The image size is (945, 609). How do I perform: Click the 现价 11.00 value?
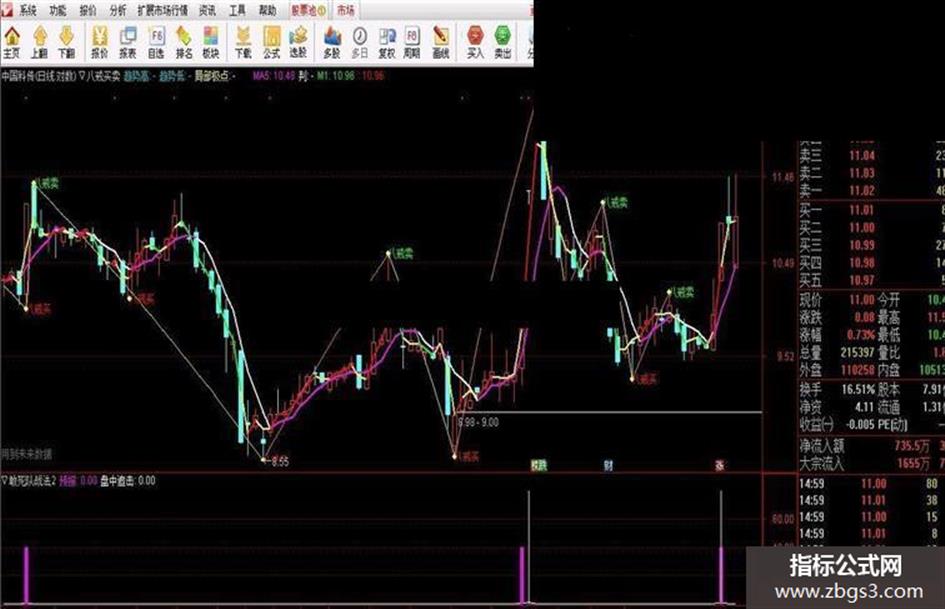click(862, 300)
